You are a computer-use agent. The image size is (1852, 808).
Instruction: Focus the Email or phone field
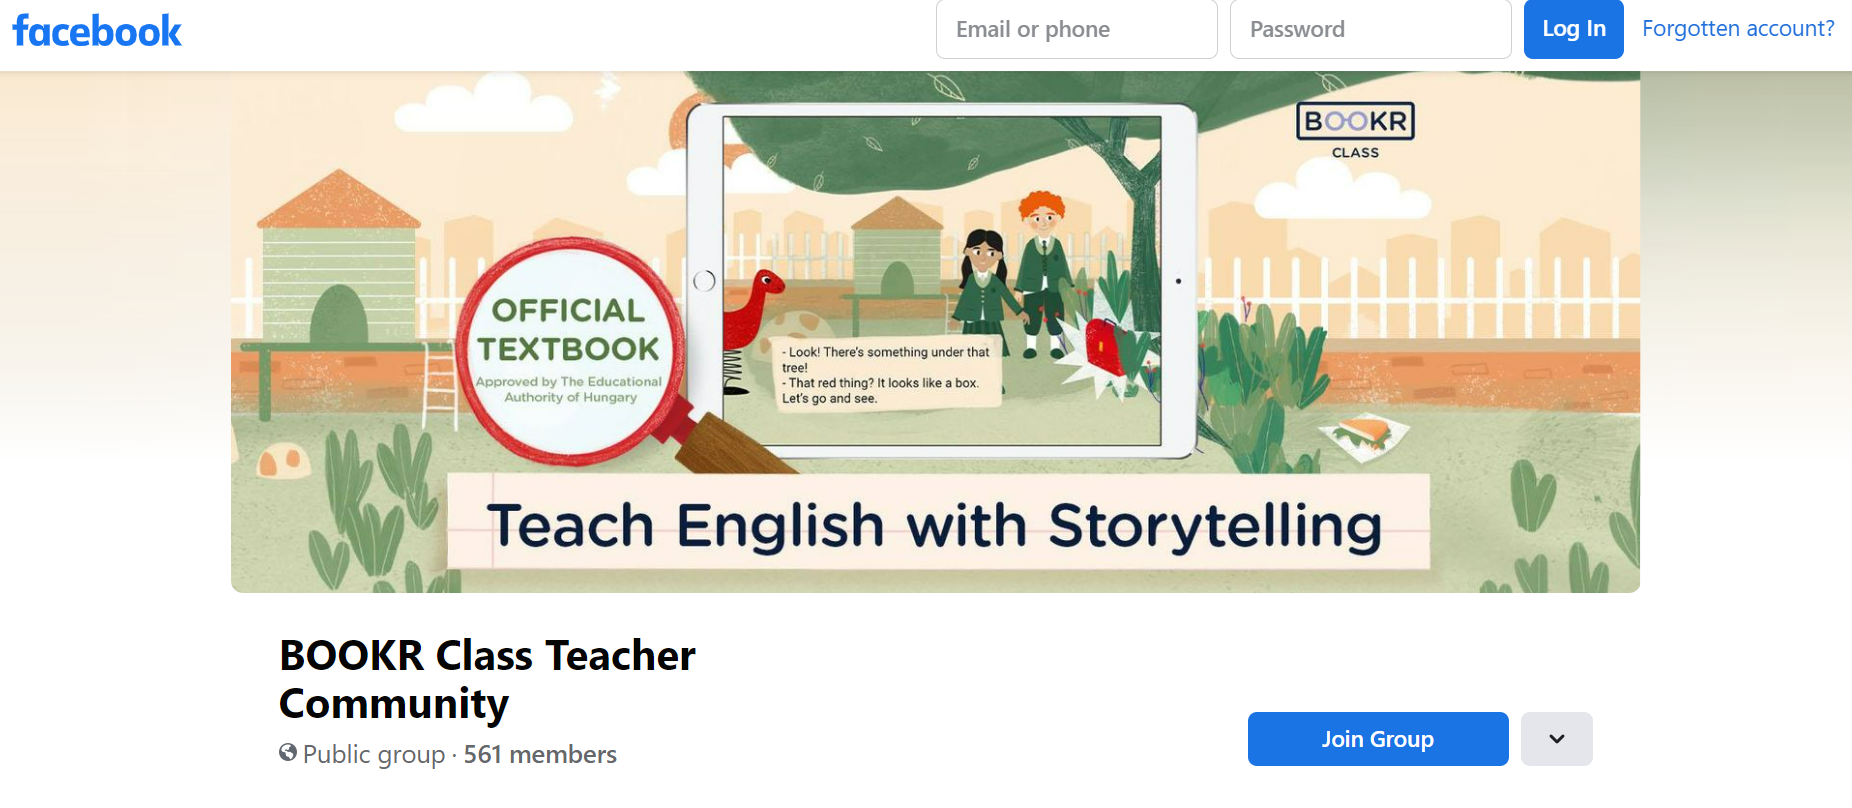tap(1076, 29)
